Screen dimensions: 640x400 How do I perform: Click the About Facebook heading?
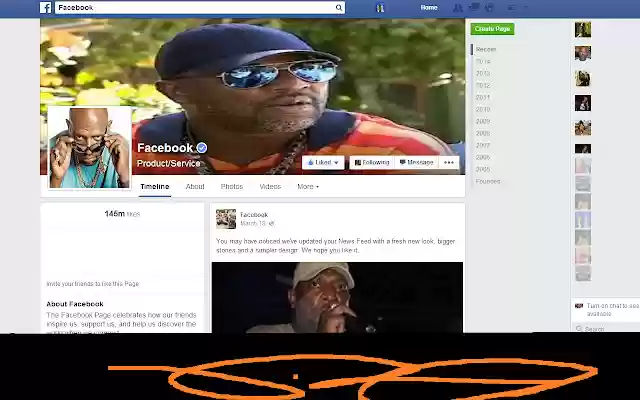pyautogui.click(x=75, y=304)
